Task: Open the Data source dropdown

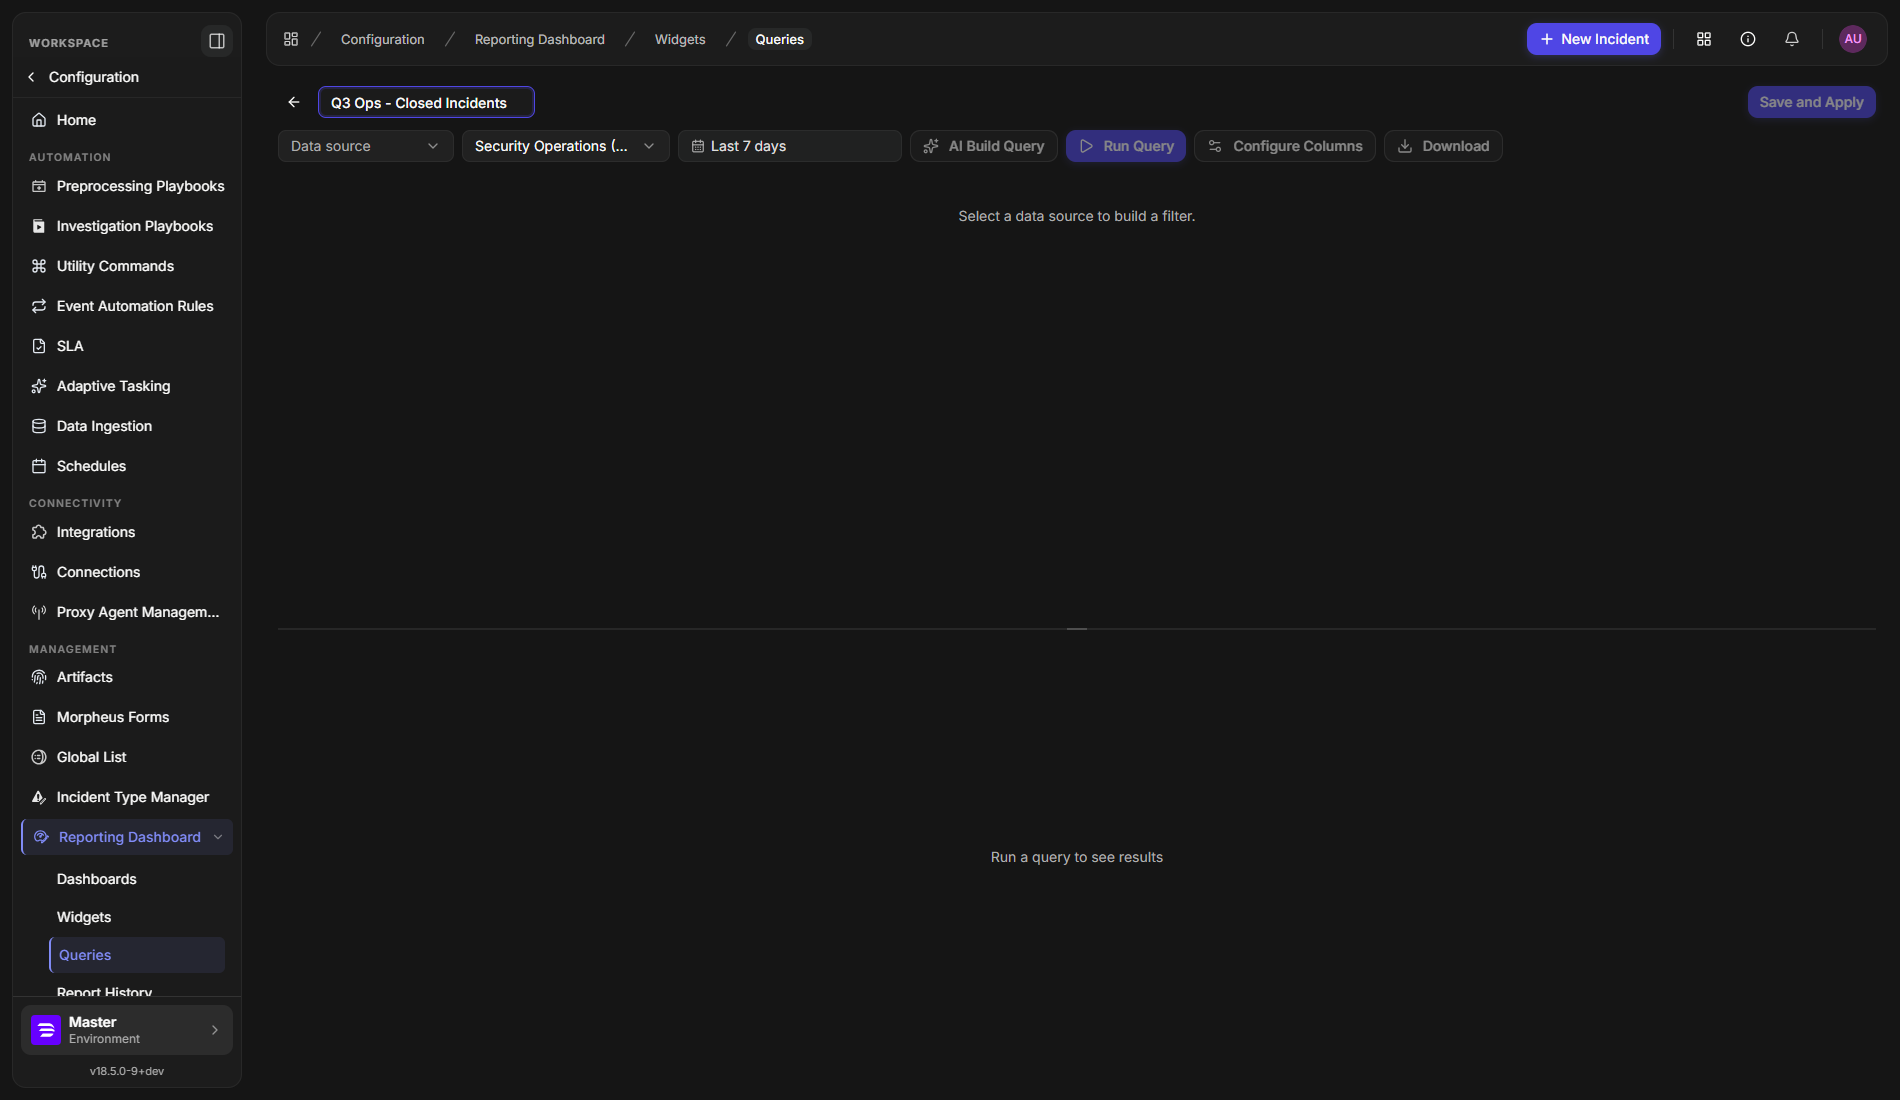Action: (x=366, y=146)
